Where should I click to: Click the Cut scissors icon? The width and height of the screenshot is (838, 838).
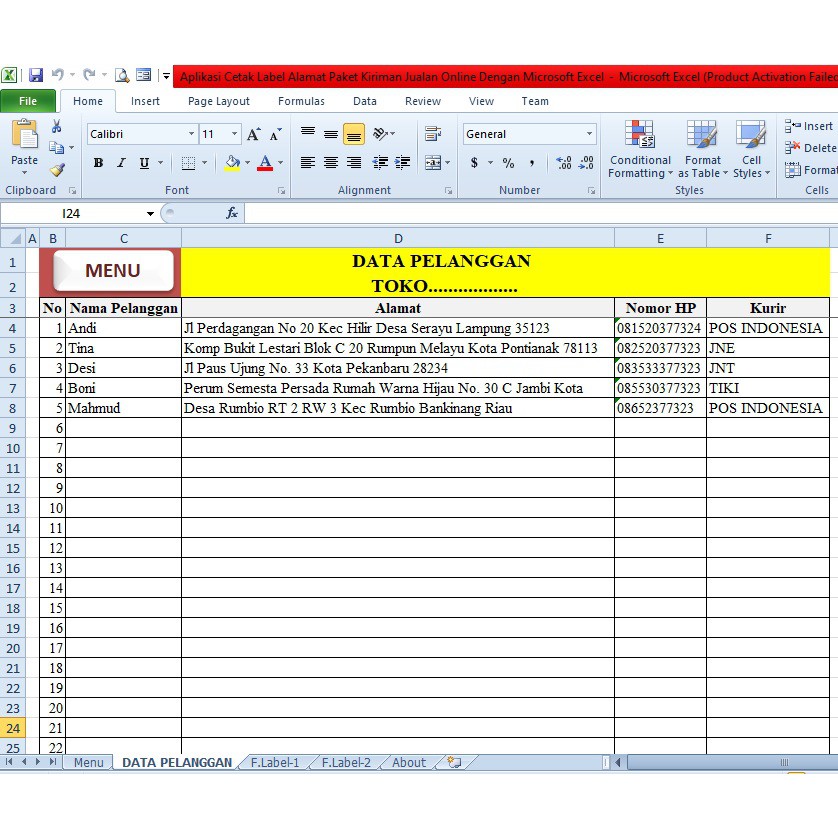point(57,126)
